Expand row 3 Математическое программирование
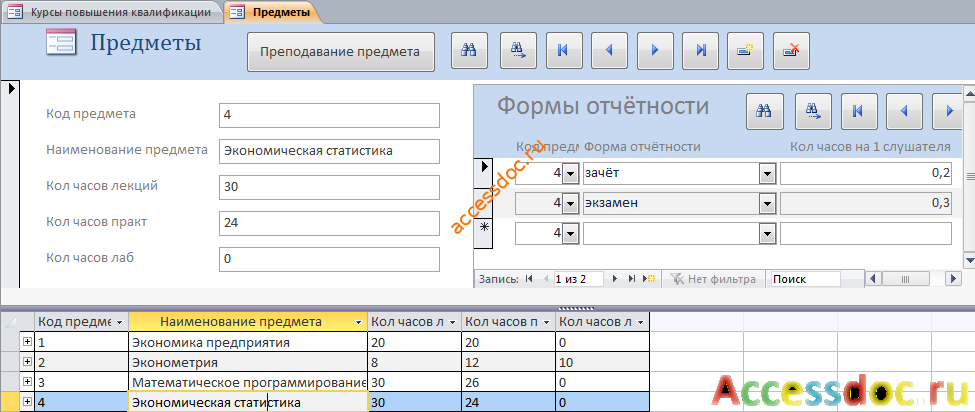Viewport: 975px width, 412px height. click(27, 382)
